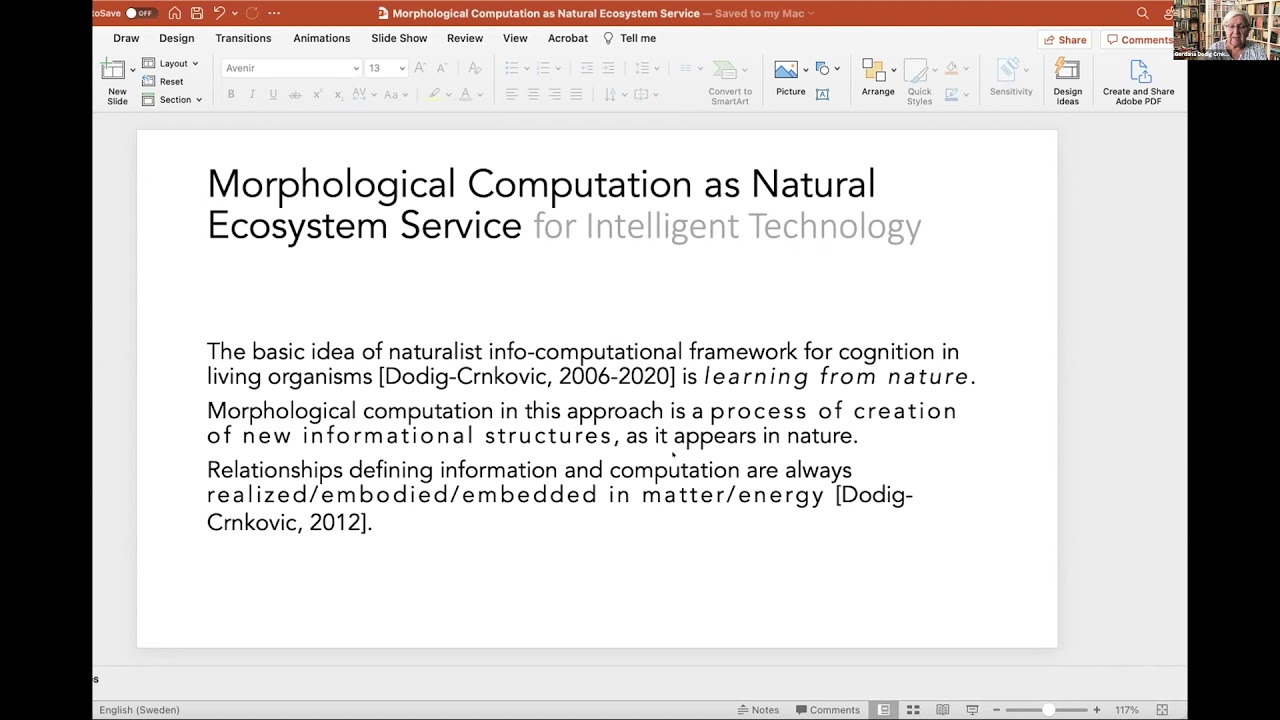Justify text alignment

tap(576, 94)
